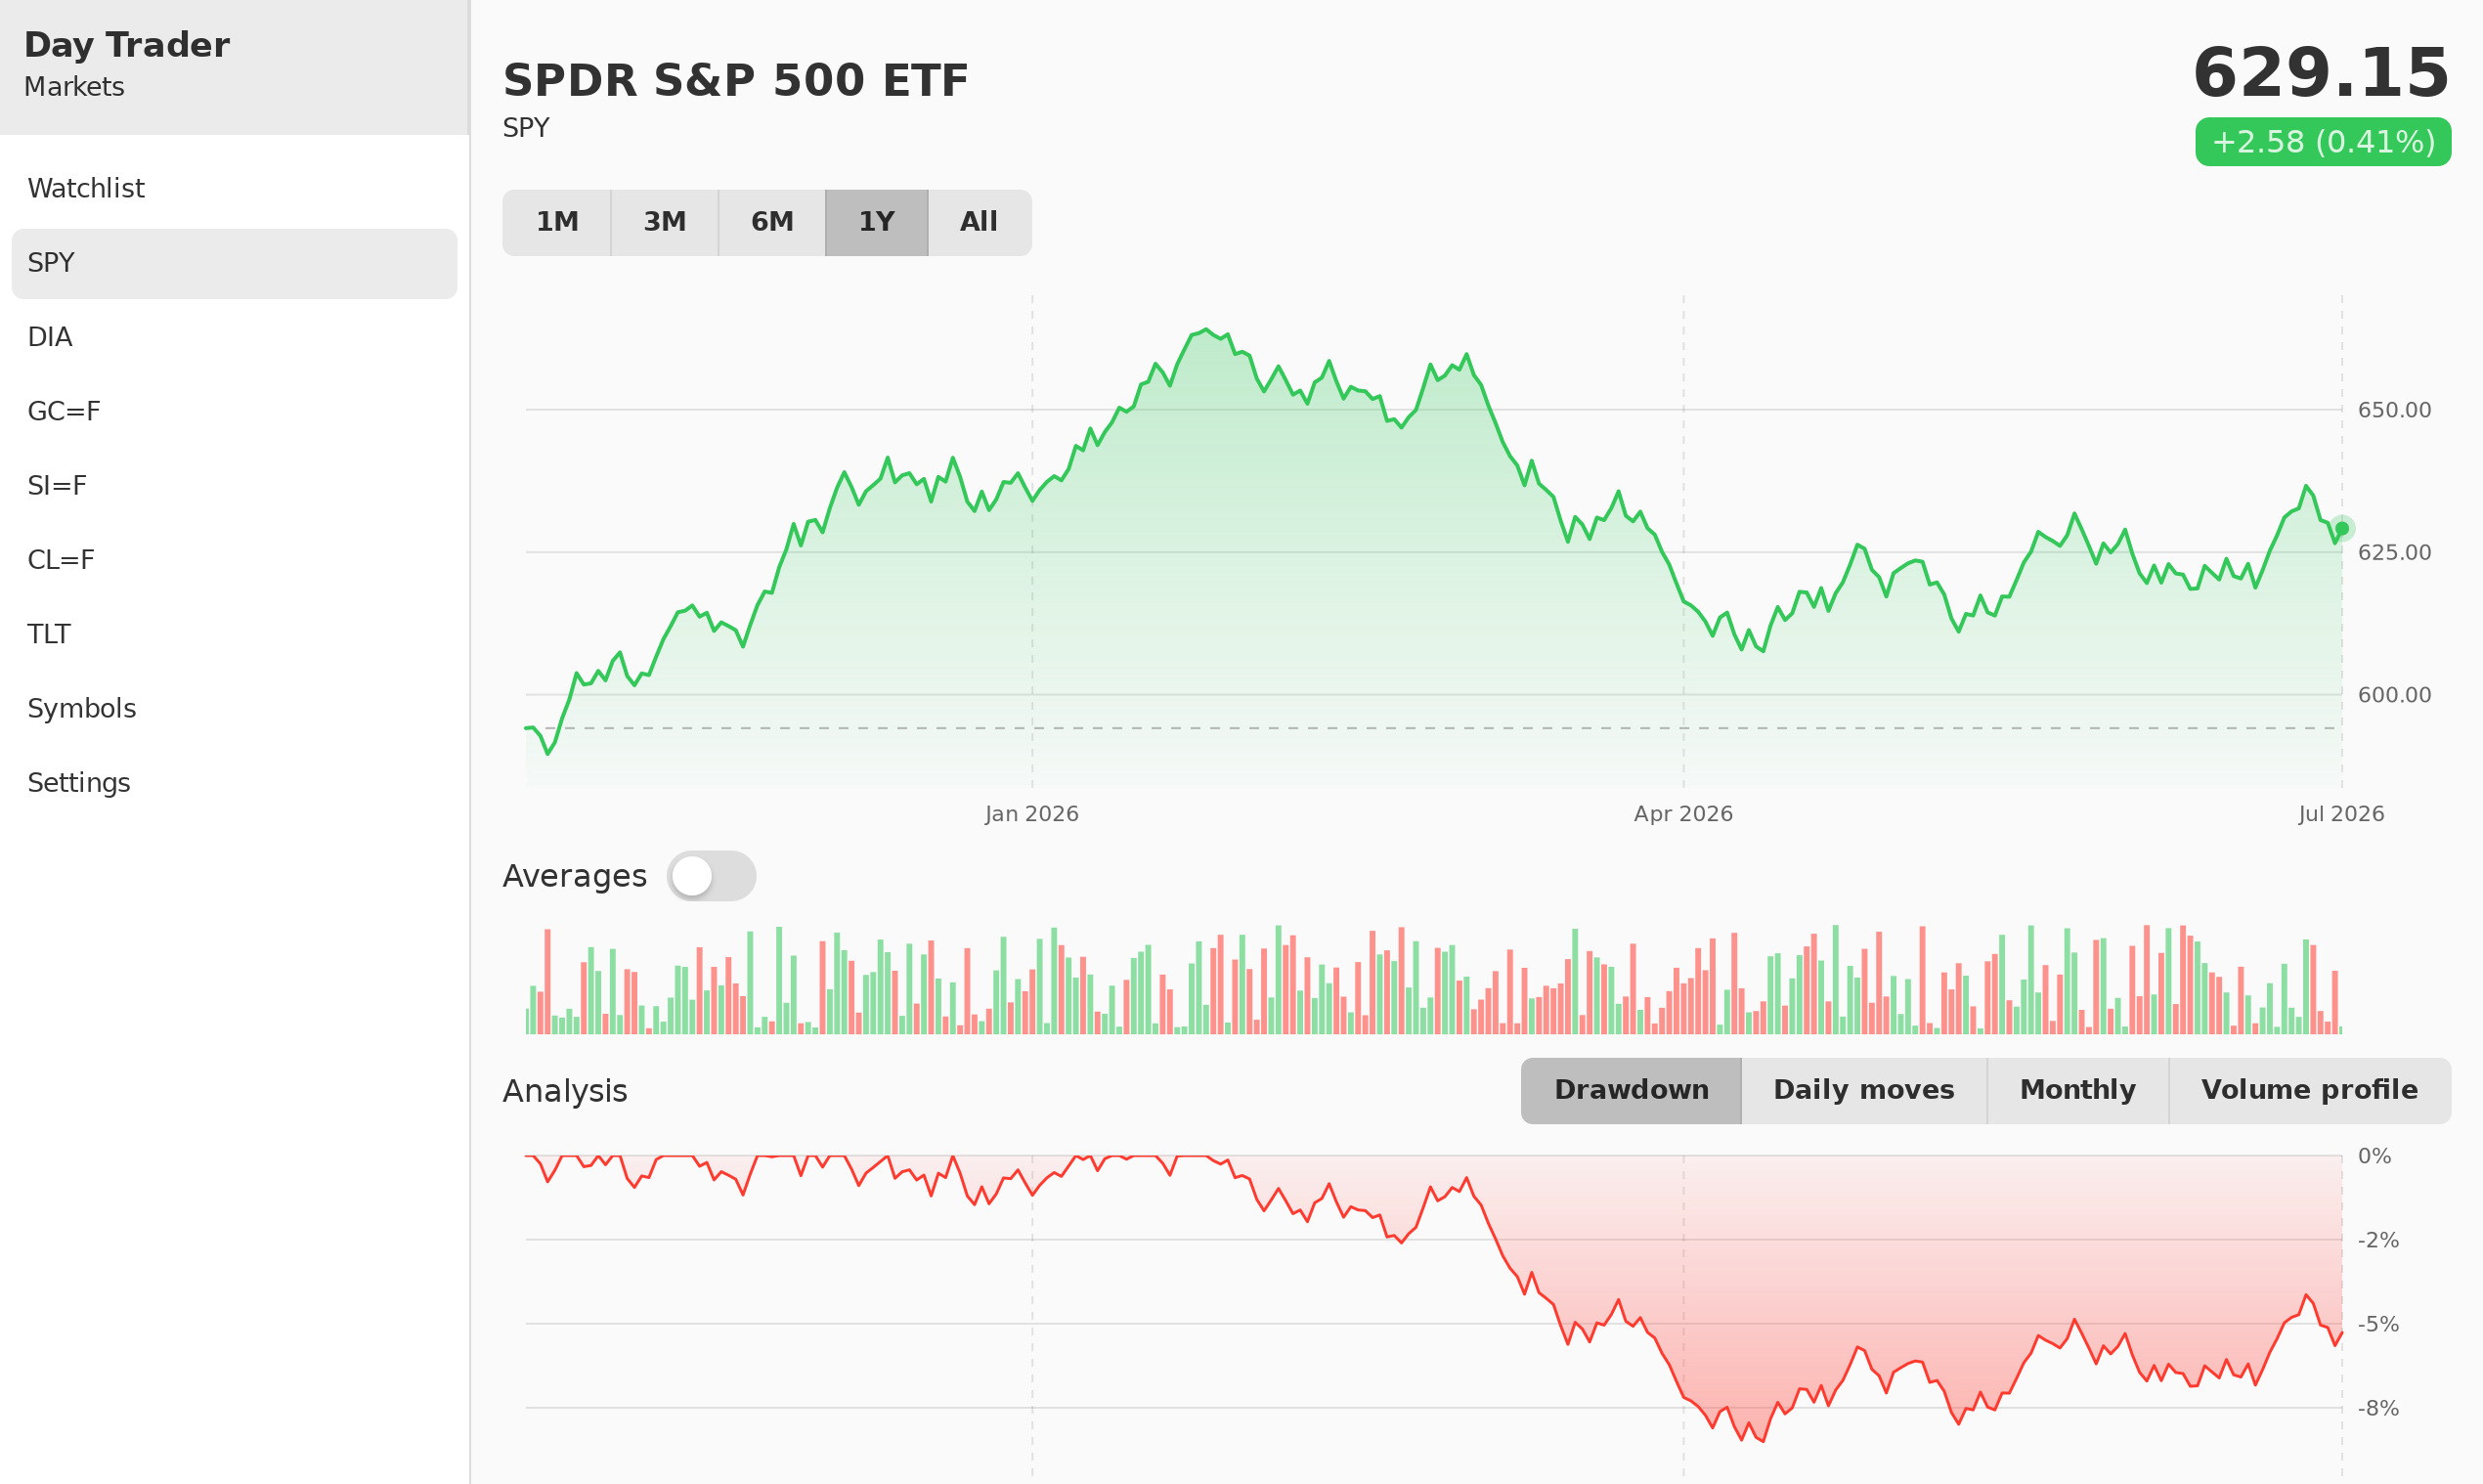Switch to the 3M range
This screenshot has width=2483, height=1484.
[665, 222]
